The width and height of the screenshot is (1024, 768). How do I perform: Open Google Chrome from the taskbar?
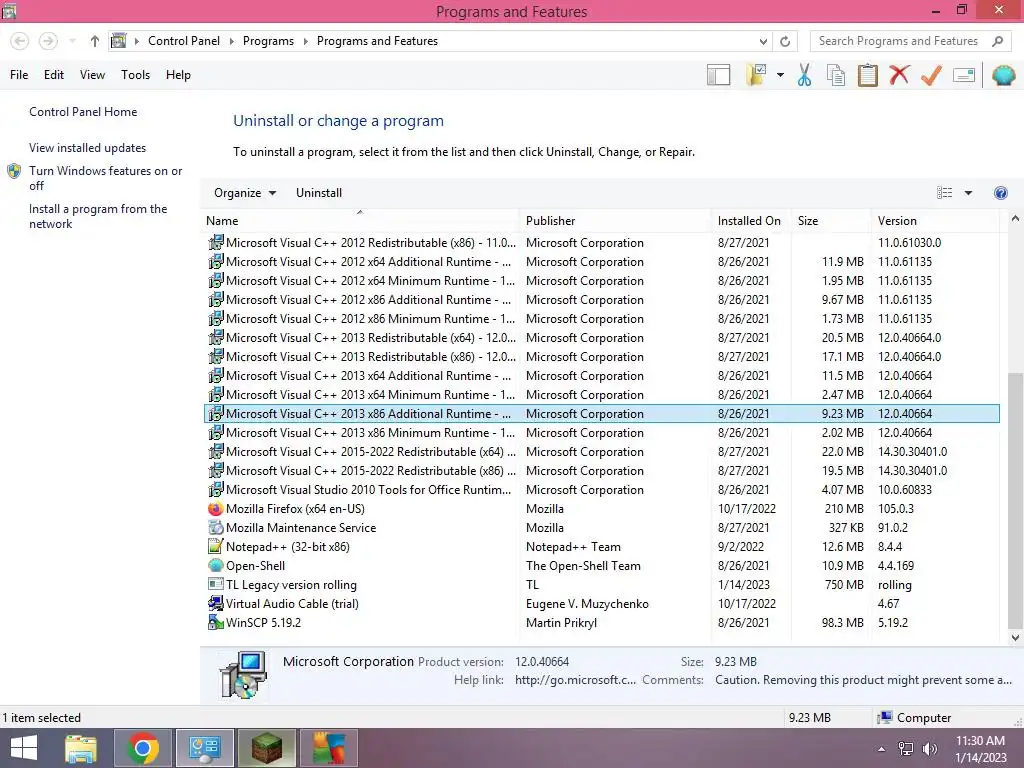pyautogui.click(x=143, y=748)
